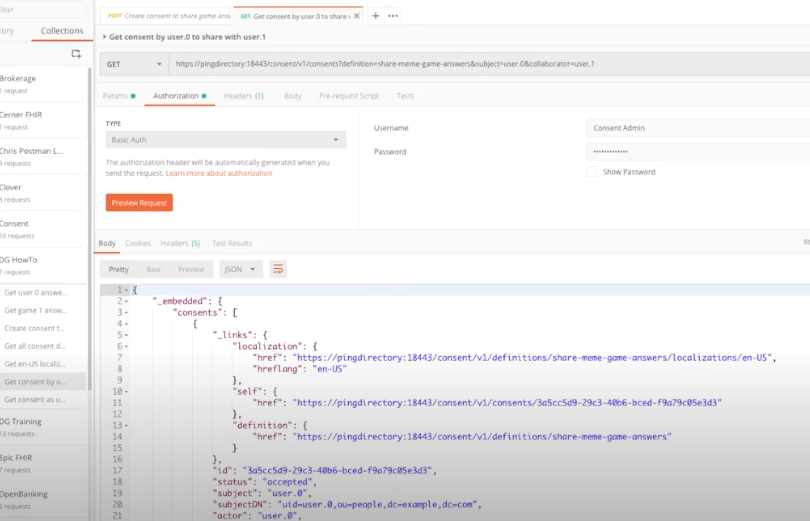This screenshot has width=810, height=521.
Task: Enable the Show Password checkbox
Action: (x=592, y=172)
